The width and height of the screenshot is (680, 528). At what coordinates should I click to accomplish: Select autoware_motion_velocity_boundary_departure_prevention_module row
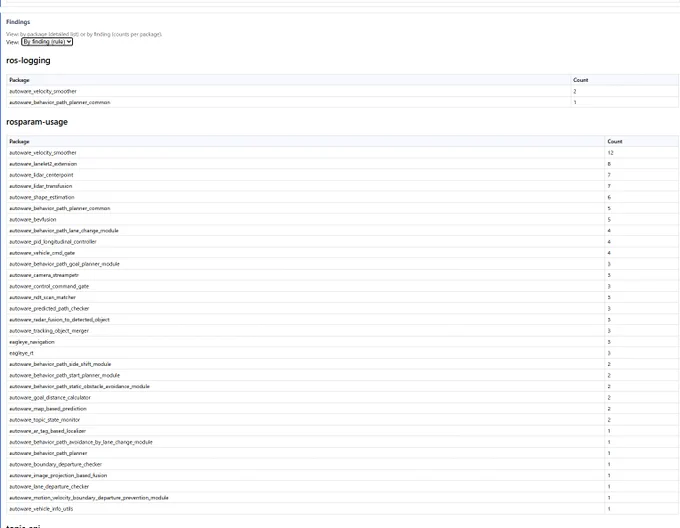(343, 498)
